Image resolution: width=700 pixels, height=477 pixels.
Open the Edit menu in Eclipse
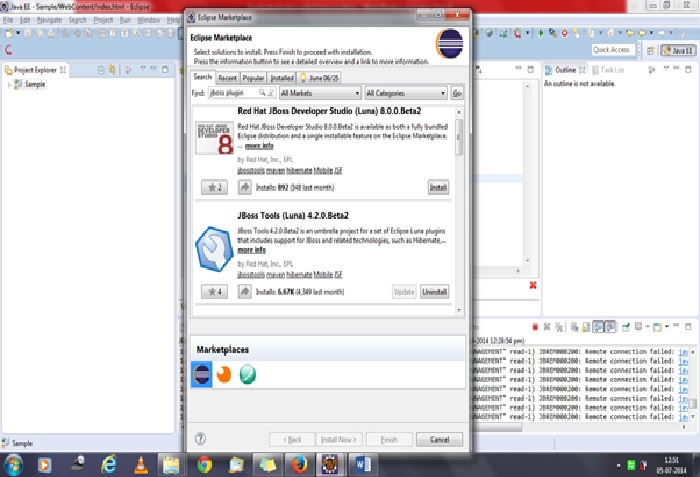pyautogui.click(x=25, y=20)
